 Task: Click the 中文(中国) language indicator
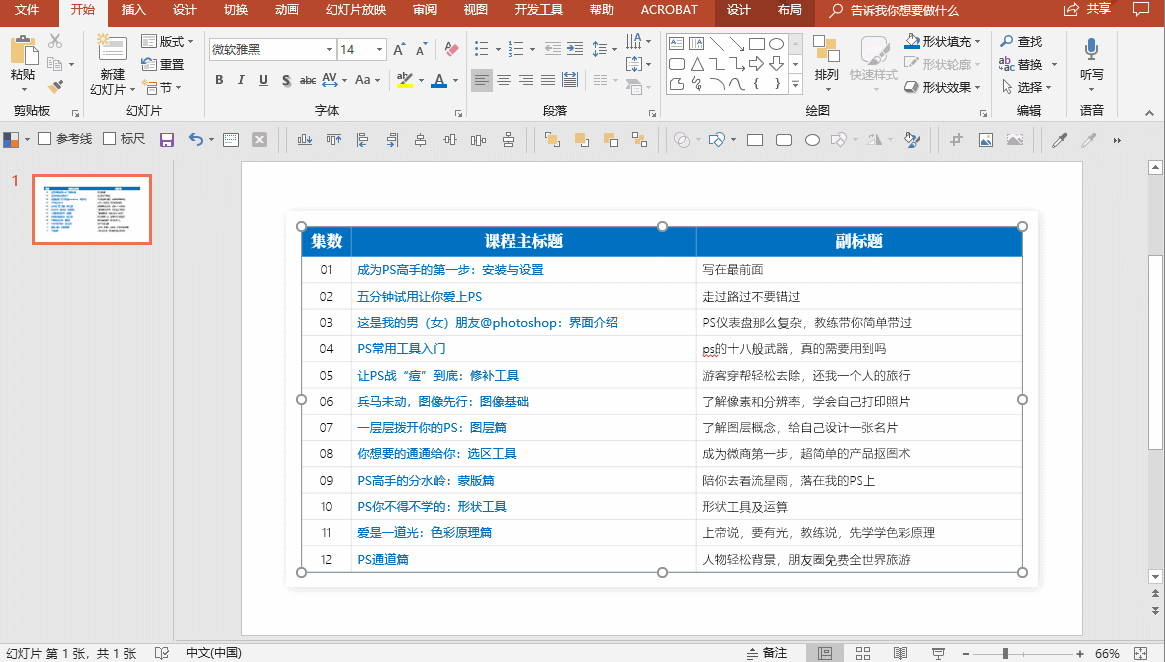[214, 653]
